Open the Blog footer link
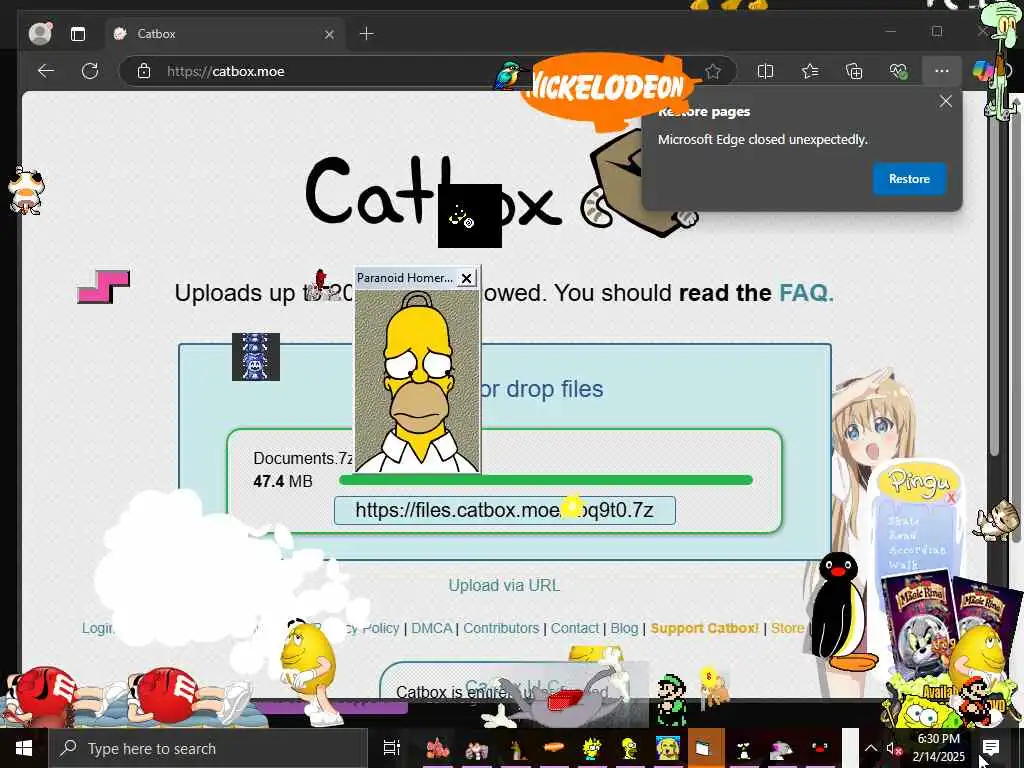Image resolution: width=1024 pixels, height=768 pixels. coord(624,628)
